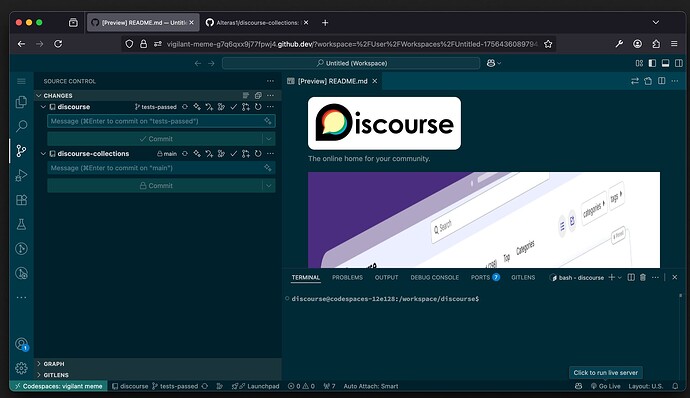Open the Search view in activity bar

tap(21, 126)
